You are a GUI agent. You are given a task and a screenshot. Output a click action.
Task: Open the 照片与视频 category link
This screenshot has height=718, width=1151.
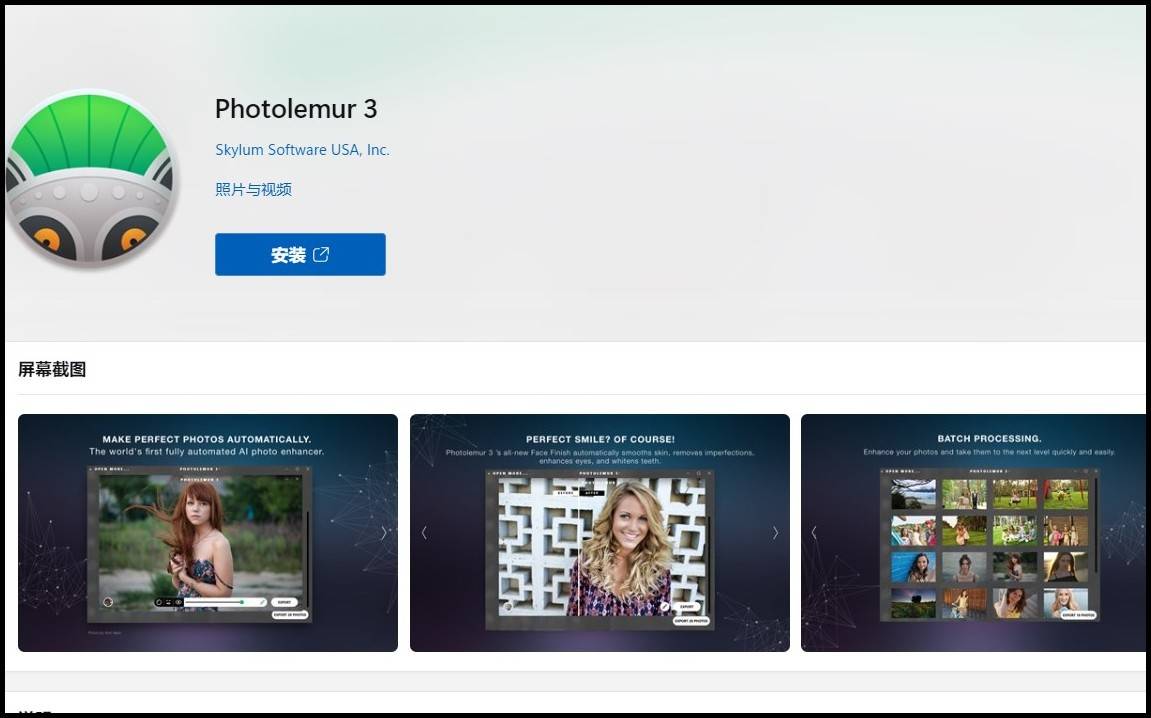click(x=253, y=189)
